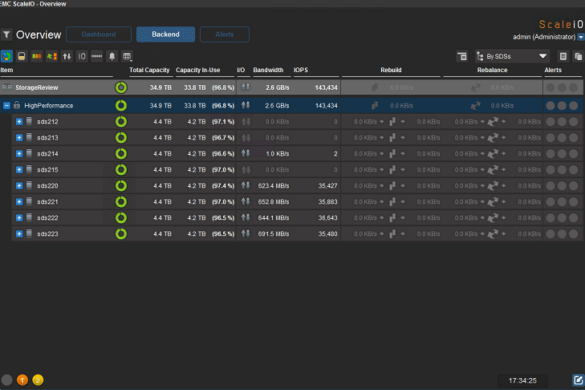Click the rebalance arrows icon in sds222 row
585x390 pixels.
point(493,218)
